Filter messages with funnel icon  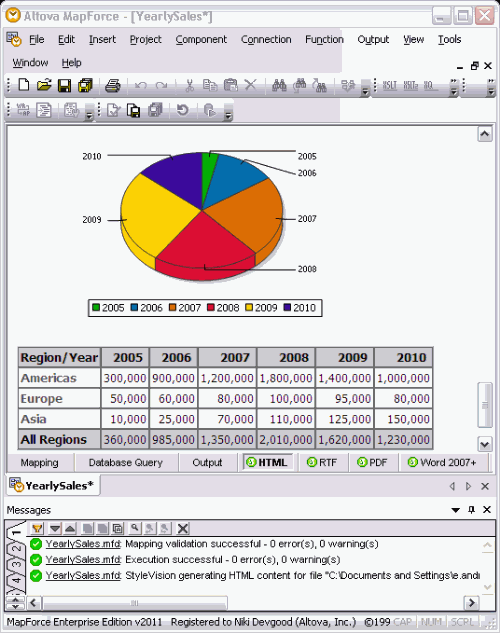(37, 528)
